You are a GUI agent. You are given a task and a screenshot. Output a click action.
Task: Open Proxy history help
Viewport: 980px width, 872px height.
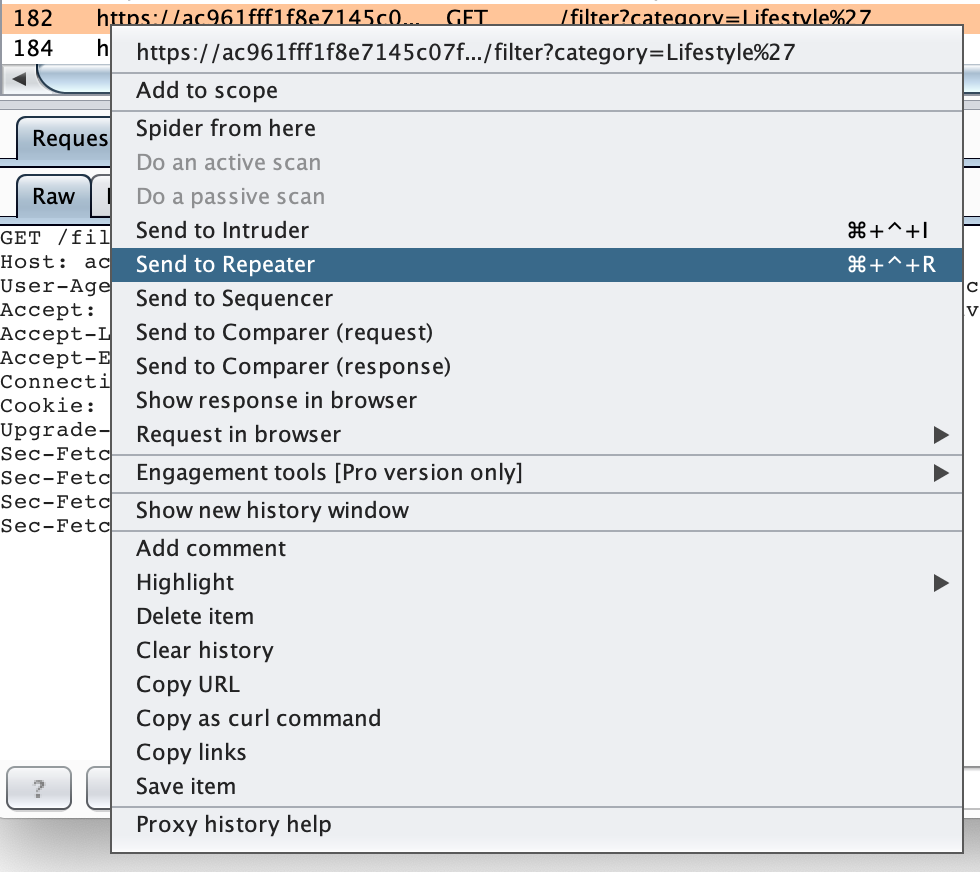coord(536,824)
